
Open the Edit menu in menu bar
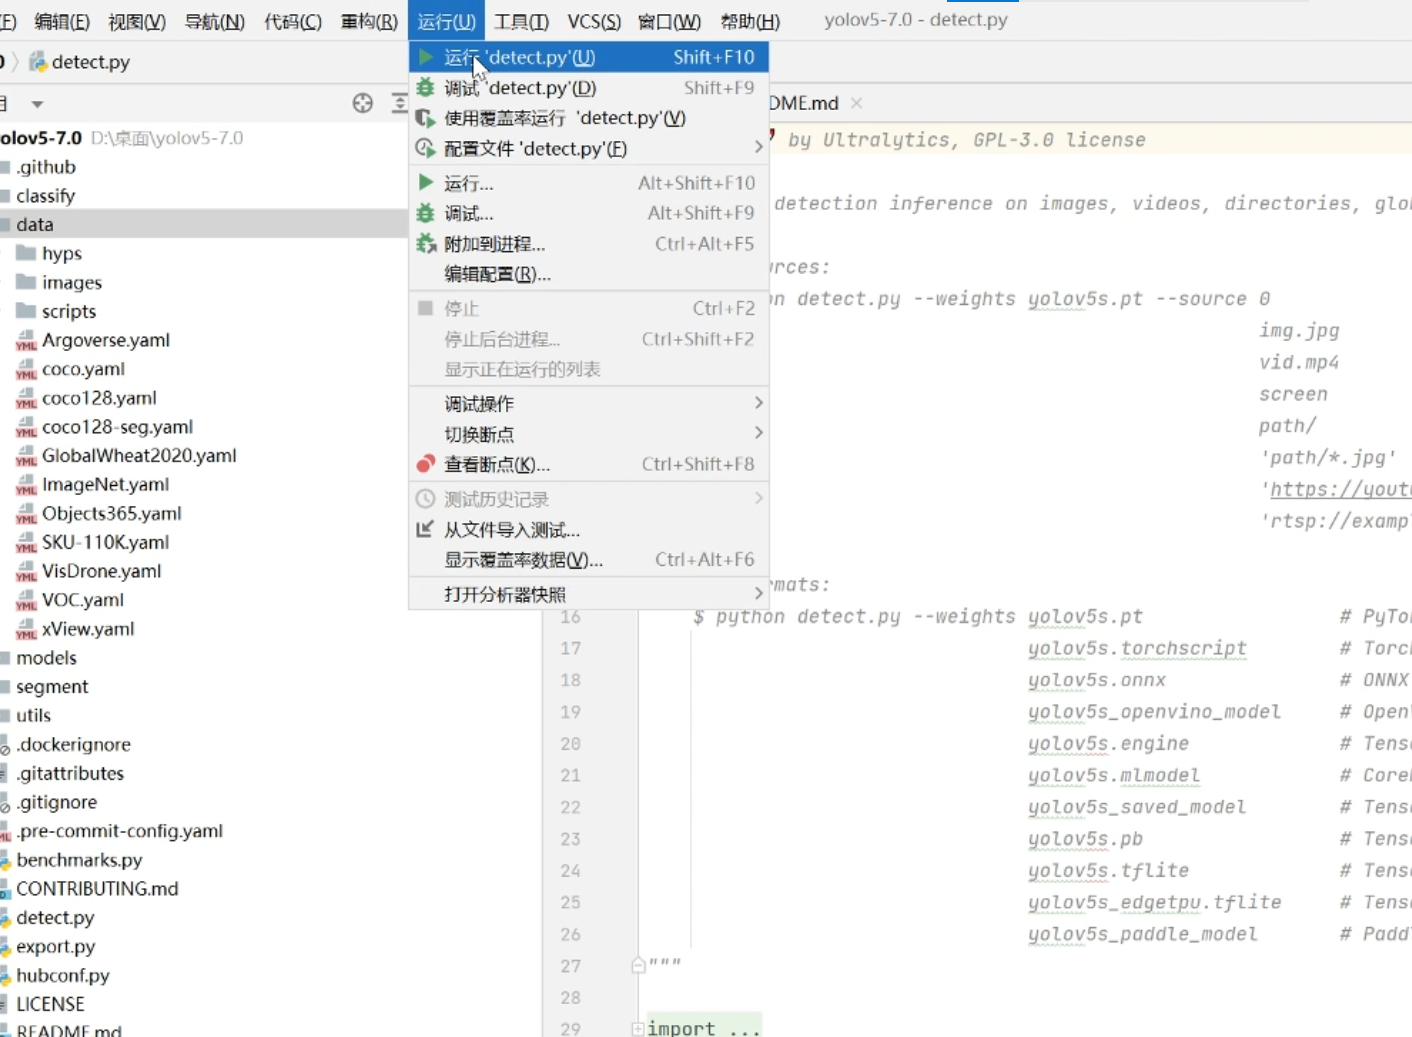(62, 21)
